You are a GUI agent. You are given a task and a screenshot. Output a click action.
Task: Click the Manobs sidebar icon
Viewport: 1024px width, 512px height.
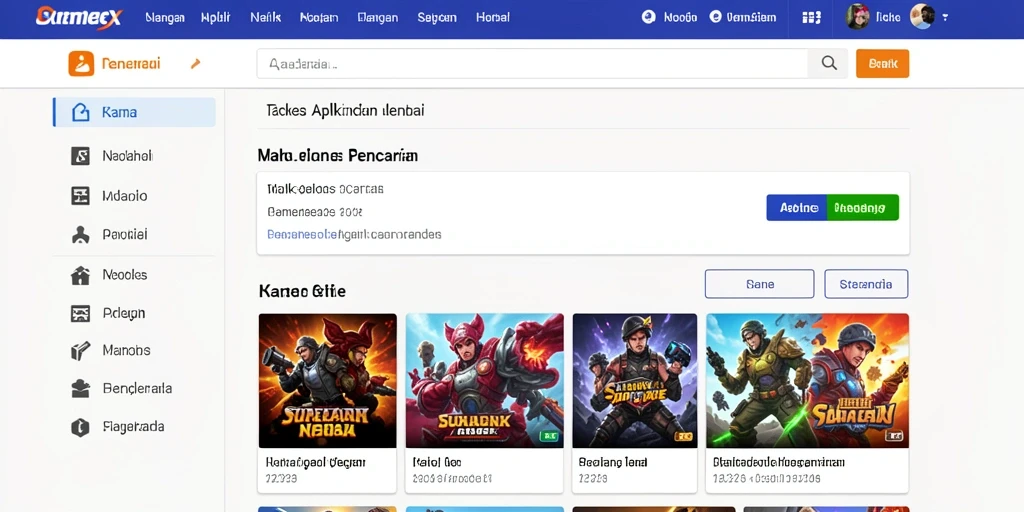coord(80,351)
